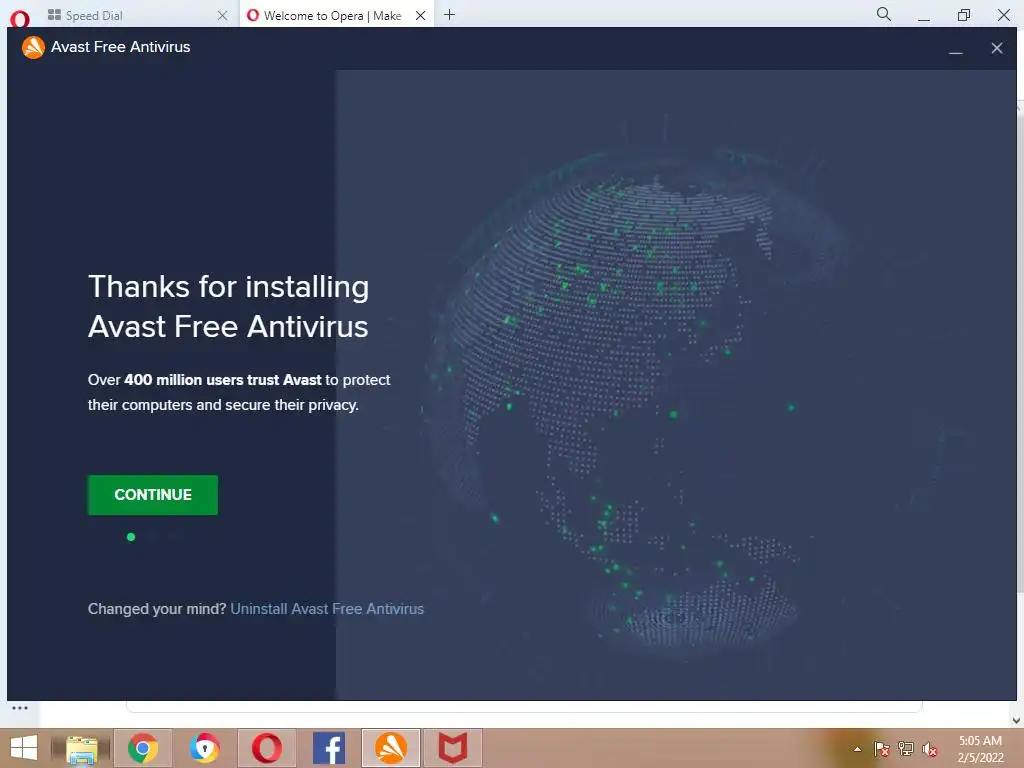Close the Welcome to Opera tab
This screenshot has width=1024, height=768.
(x=421, y=15)
